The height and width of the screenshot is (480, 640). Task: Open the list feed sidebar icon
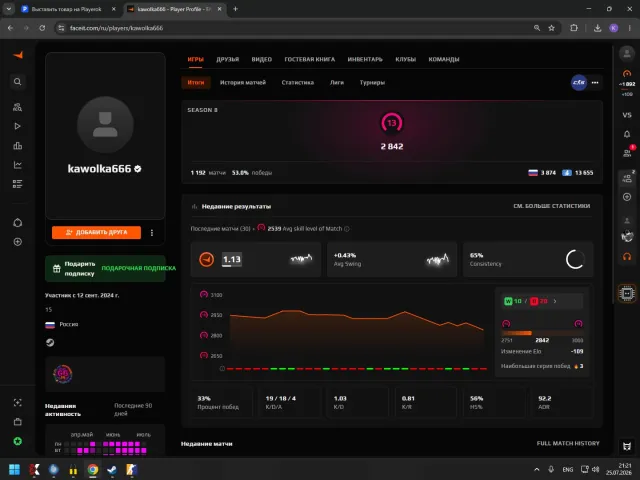coord(17,184)
